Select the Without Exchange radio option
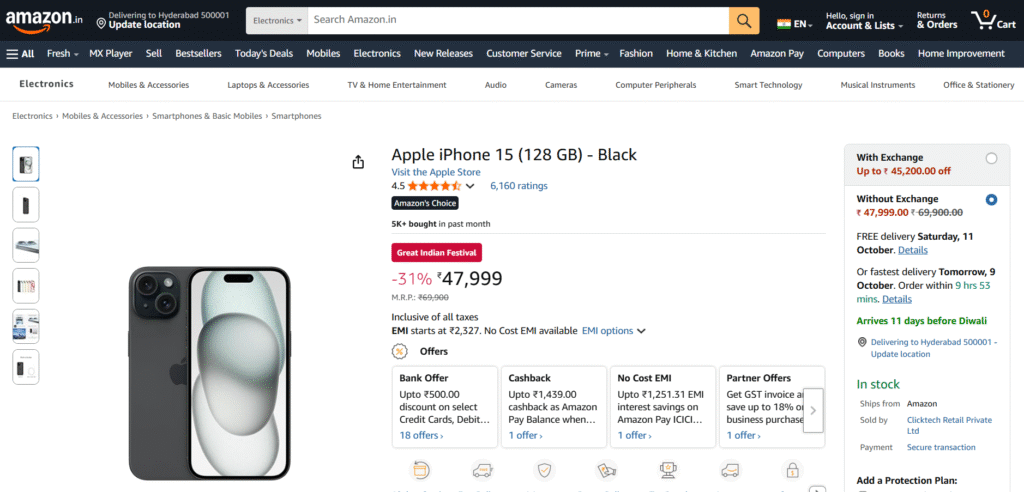The height and width of the screenshot is (492, 1024). (991, 200)
